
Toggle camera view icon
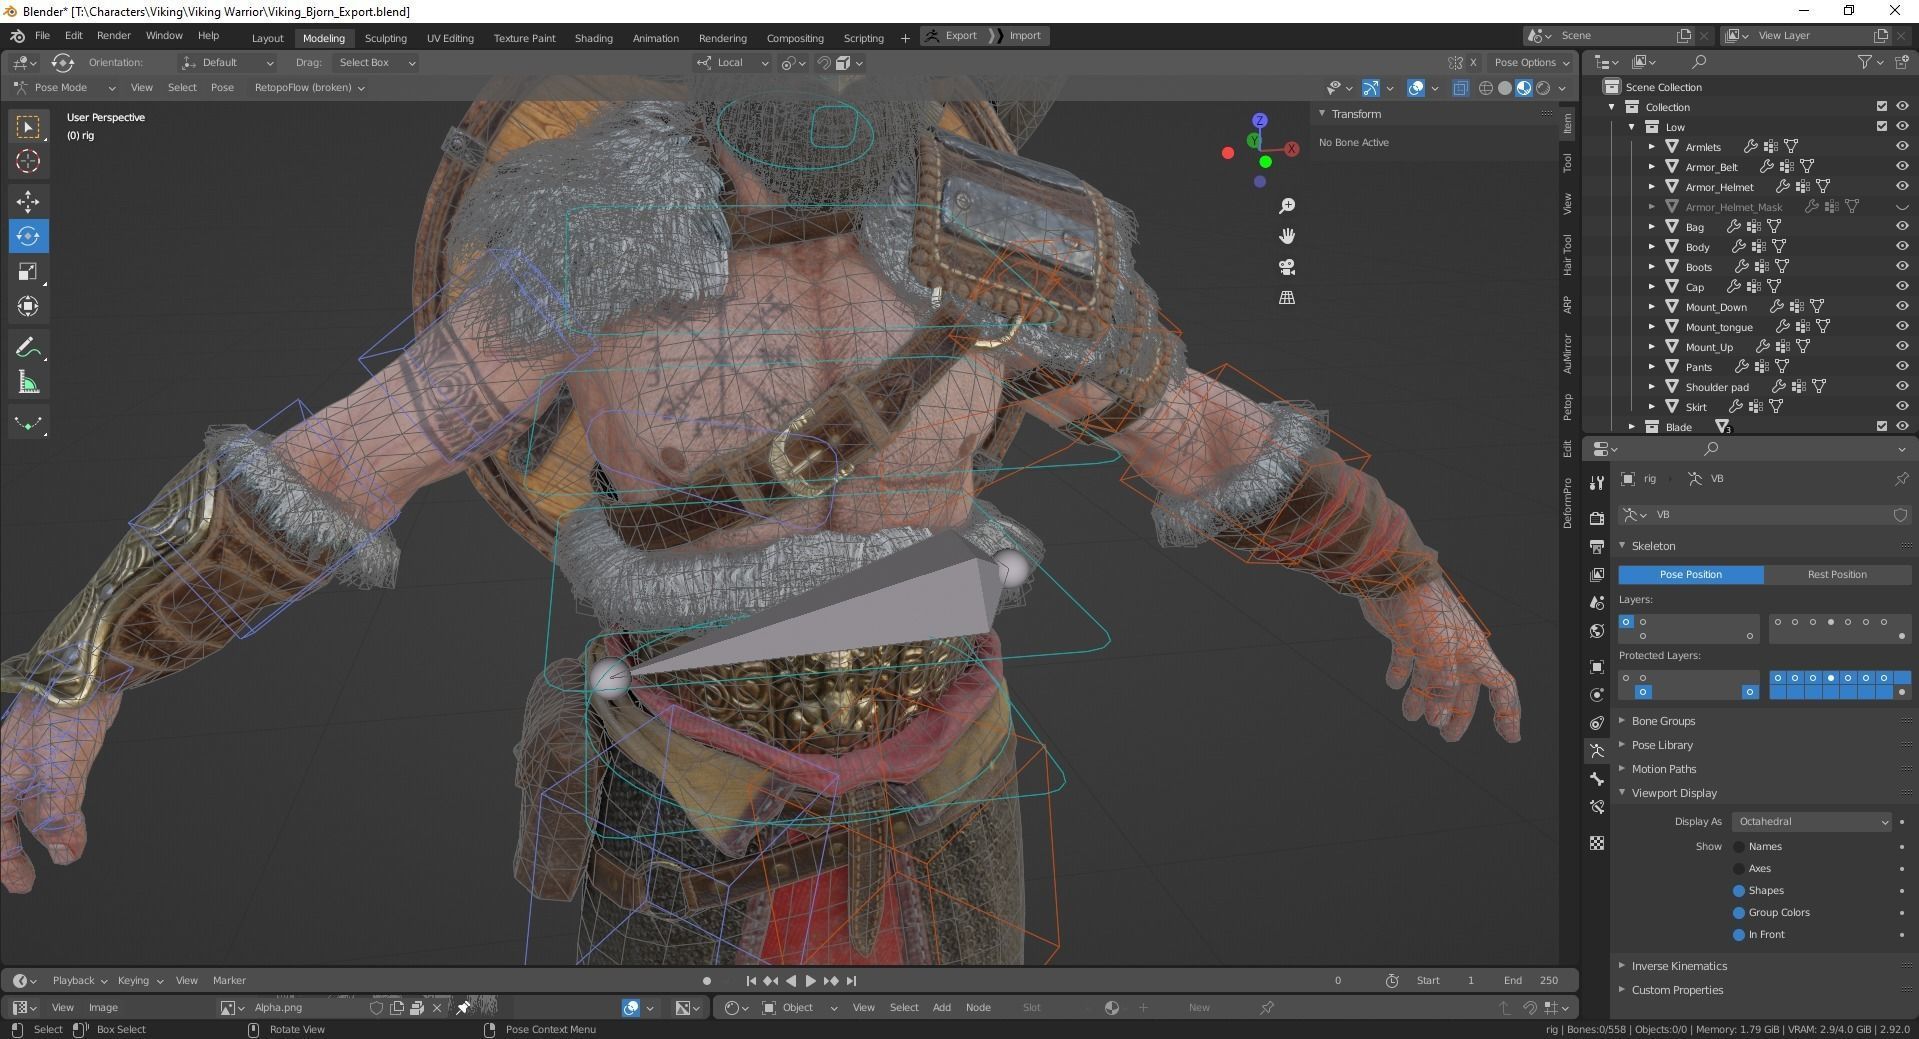coord(1287,267)
